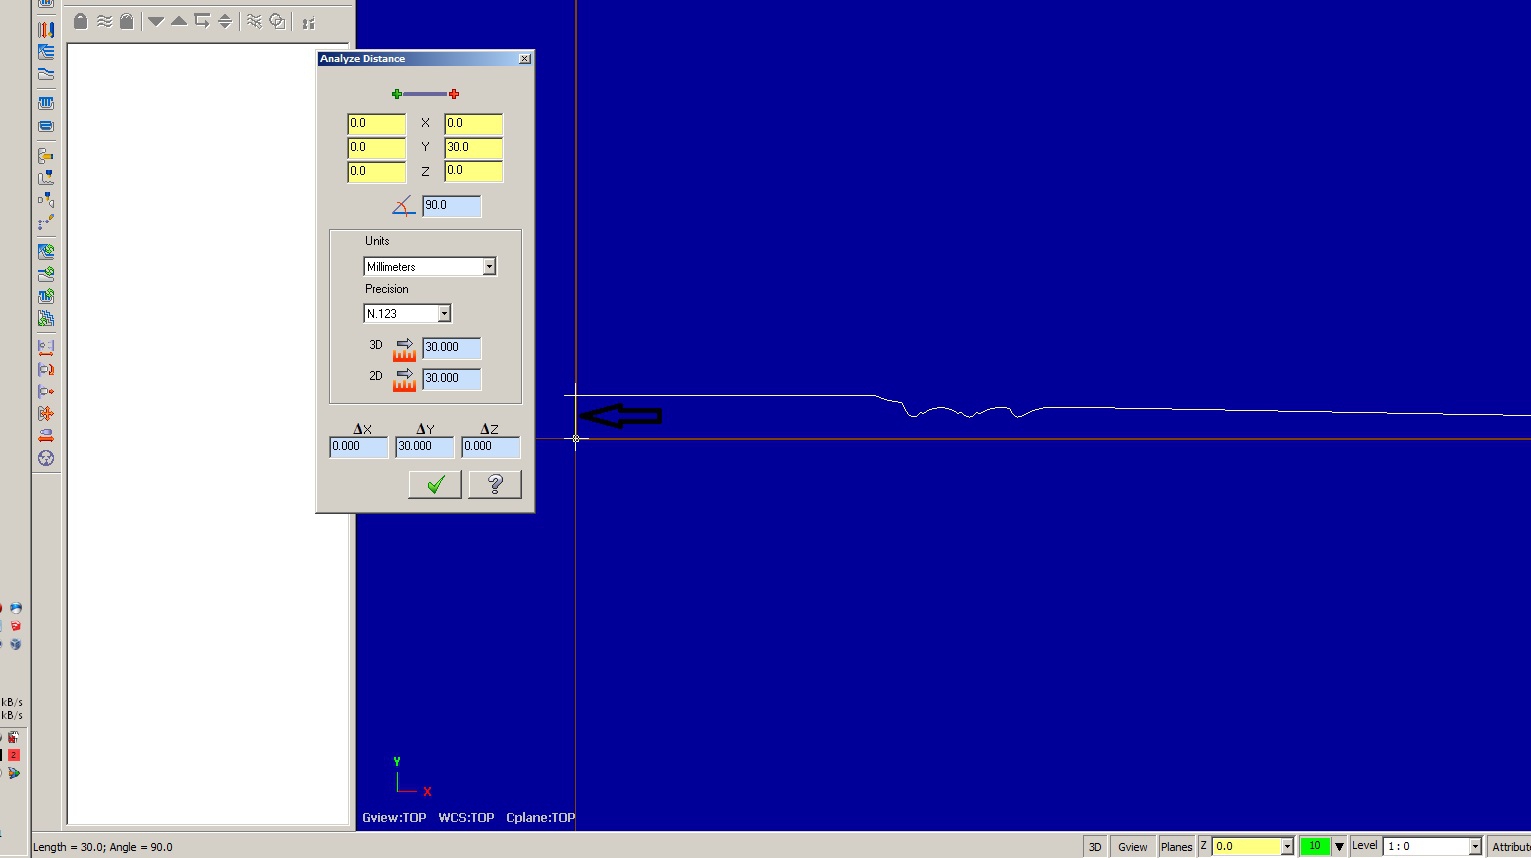Open the Gview menu in status bar
The image size is (1531, 858).
(1133, 847)
